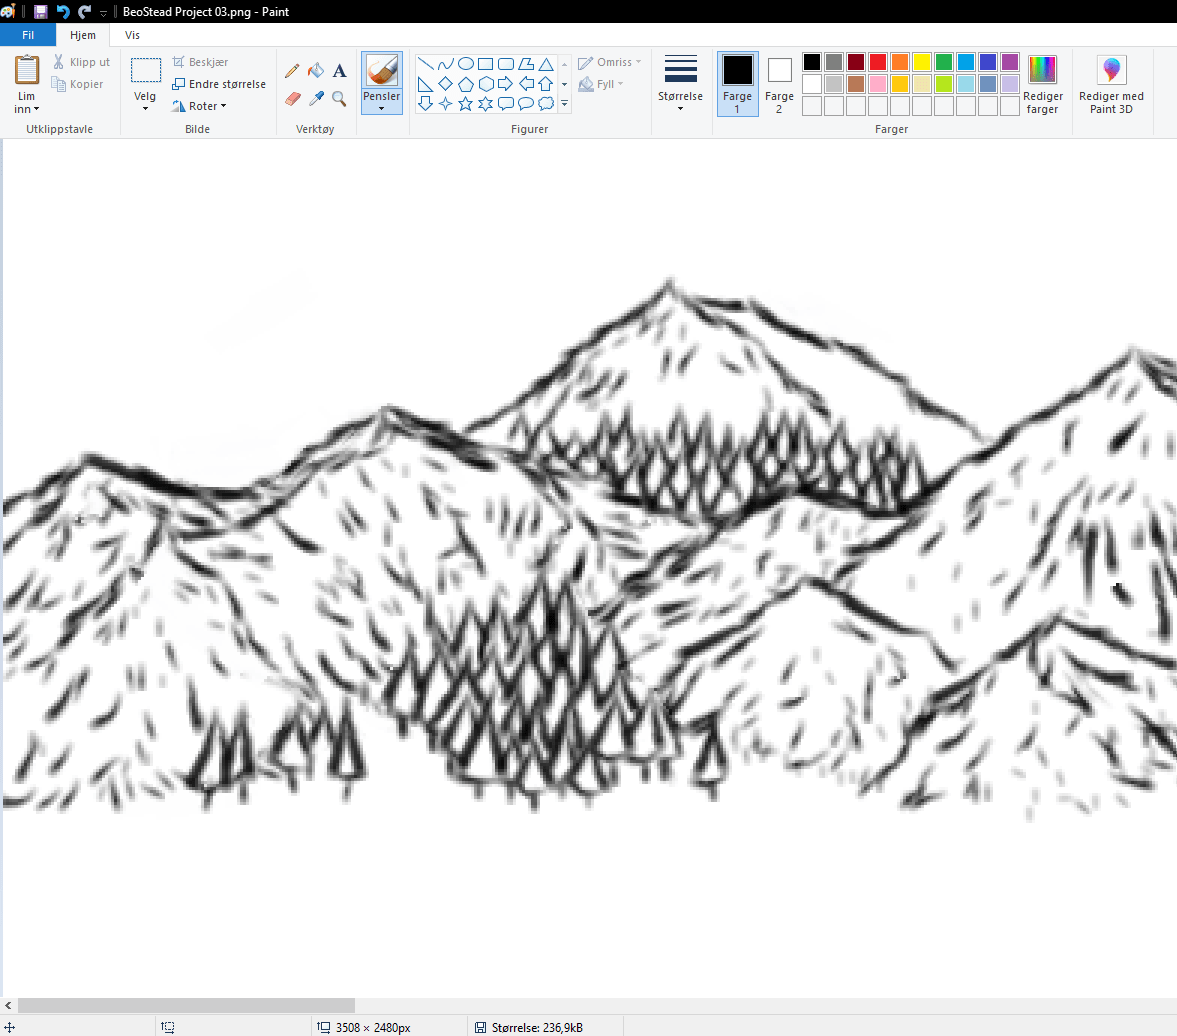Viewport: 1177px width, 1036px height.
Task: Click the Endre størrelse button
Action: pos(219,84)
